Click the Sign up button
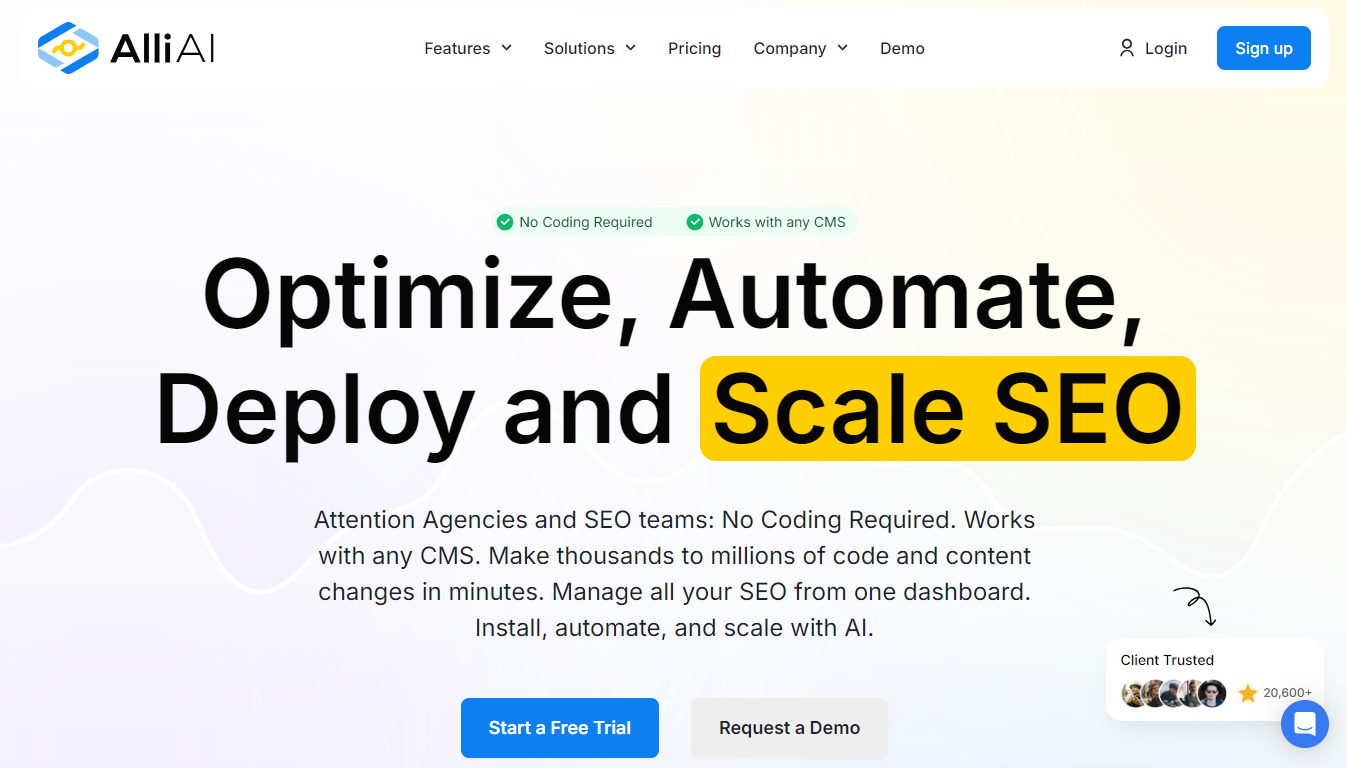Viewport: 1347px width, 768px height. click(x=1263, y=48)
